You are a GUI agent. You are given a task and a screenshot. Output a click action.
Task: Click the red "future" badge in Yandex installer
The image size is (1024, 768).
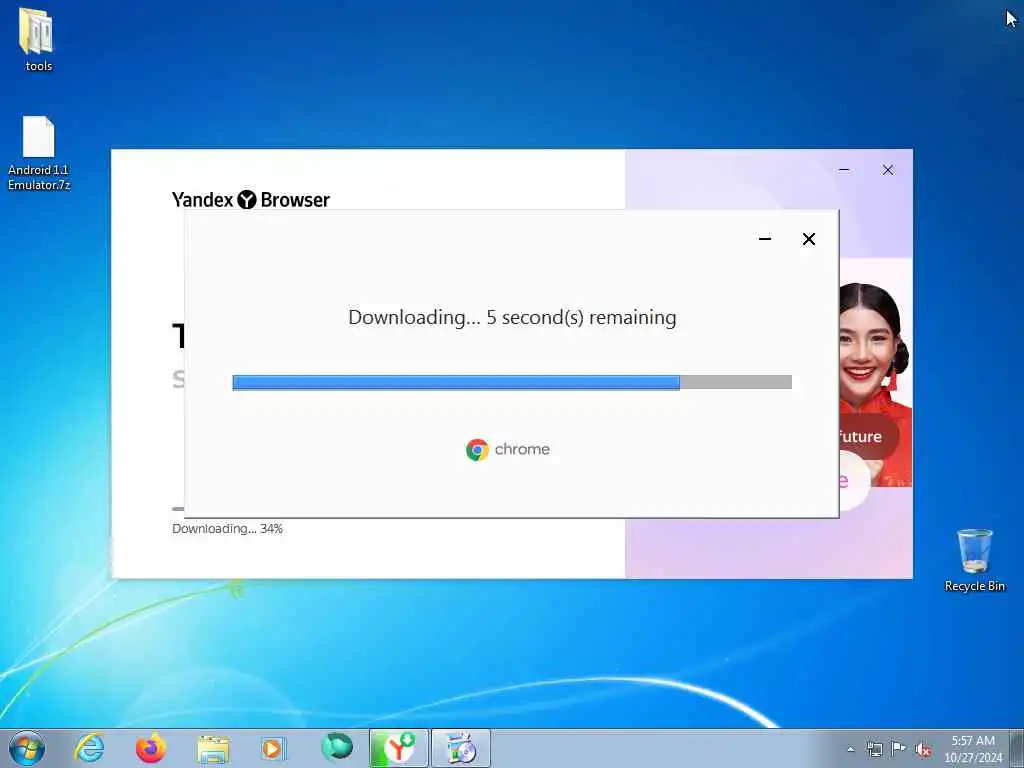[868, 436]
